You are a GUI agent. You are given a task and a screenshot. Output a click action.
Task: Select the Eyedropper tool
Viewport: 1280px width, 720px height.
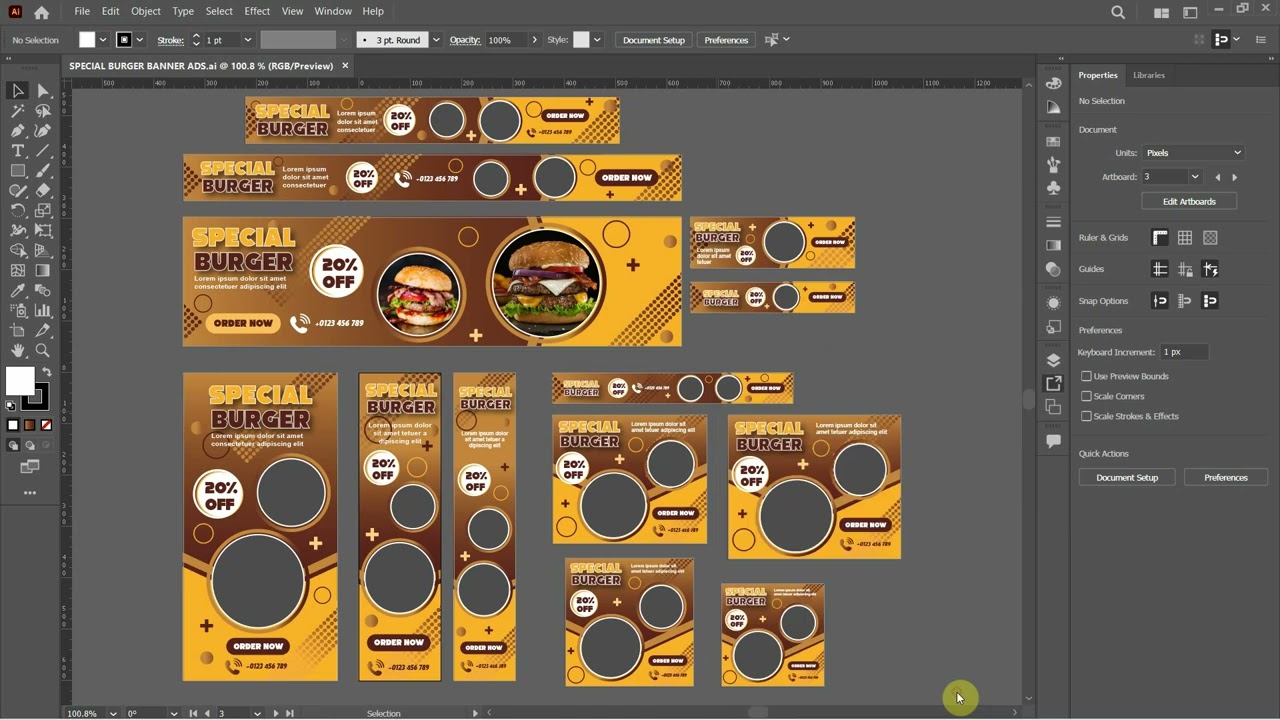coord(18,290)
